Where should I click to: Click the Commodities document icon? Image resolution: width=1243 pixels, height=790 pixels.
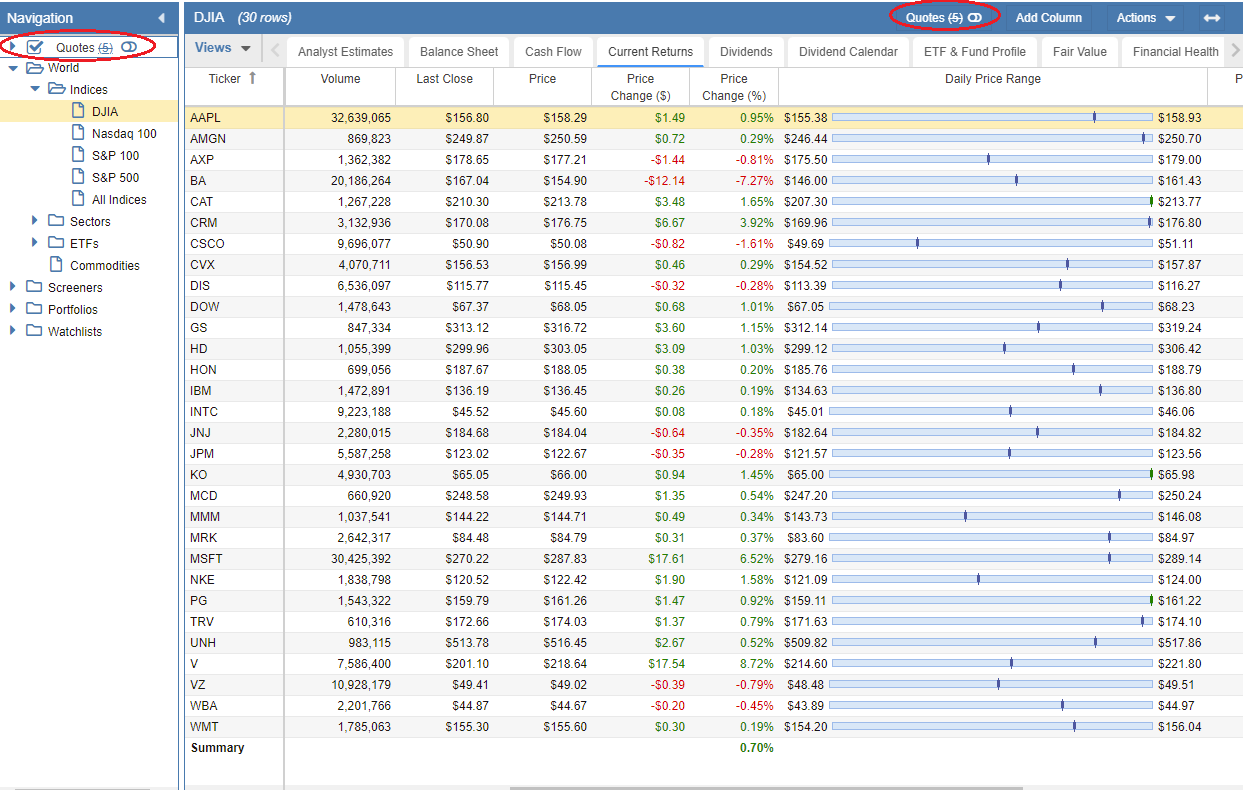(x=56, y=265)
